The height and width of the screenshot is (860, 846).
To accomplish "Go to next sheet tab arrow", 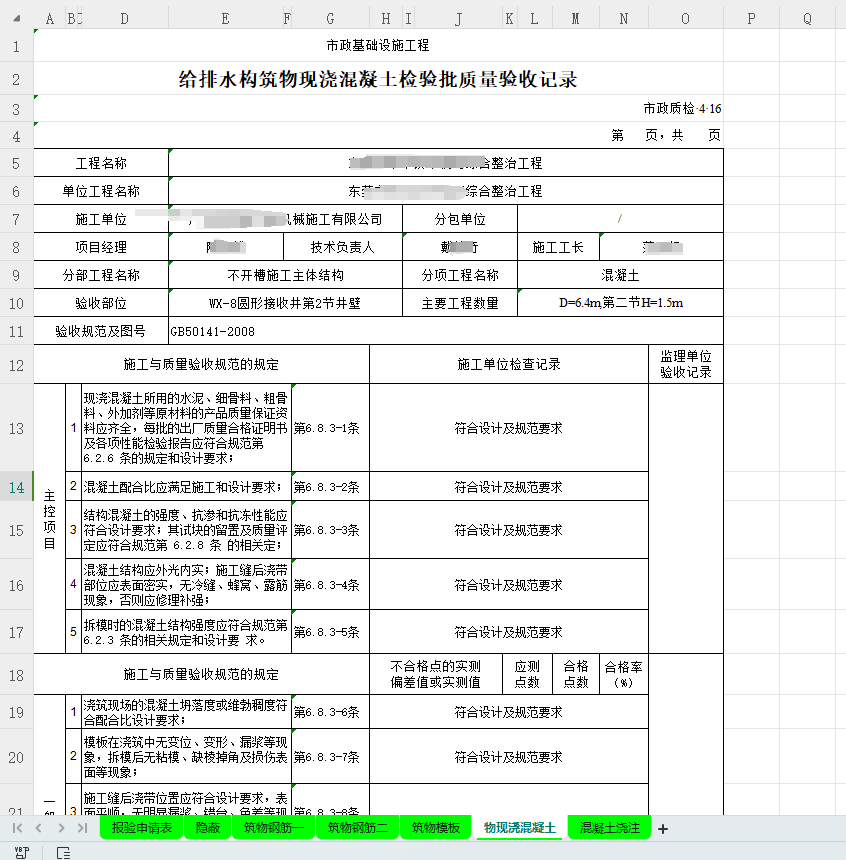I will click(61, 828).
